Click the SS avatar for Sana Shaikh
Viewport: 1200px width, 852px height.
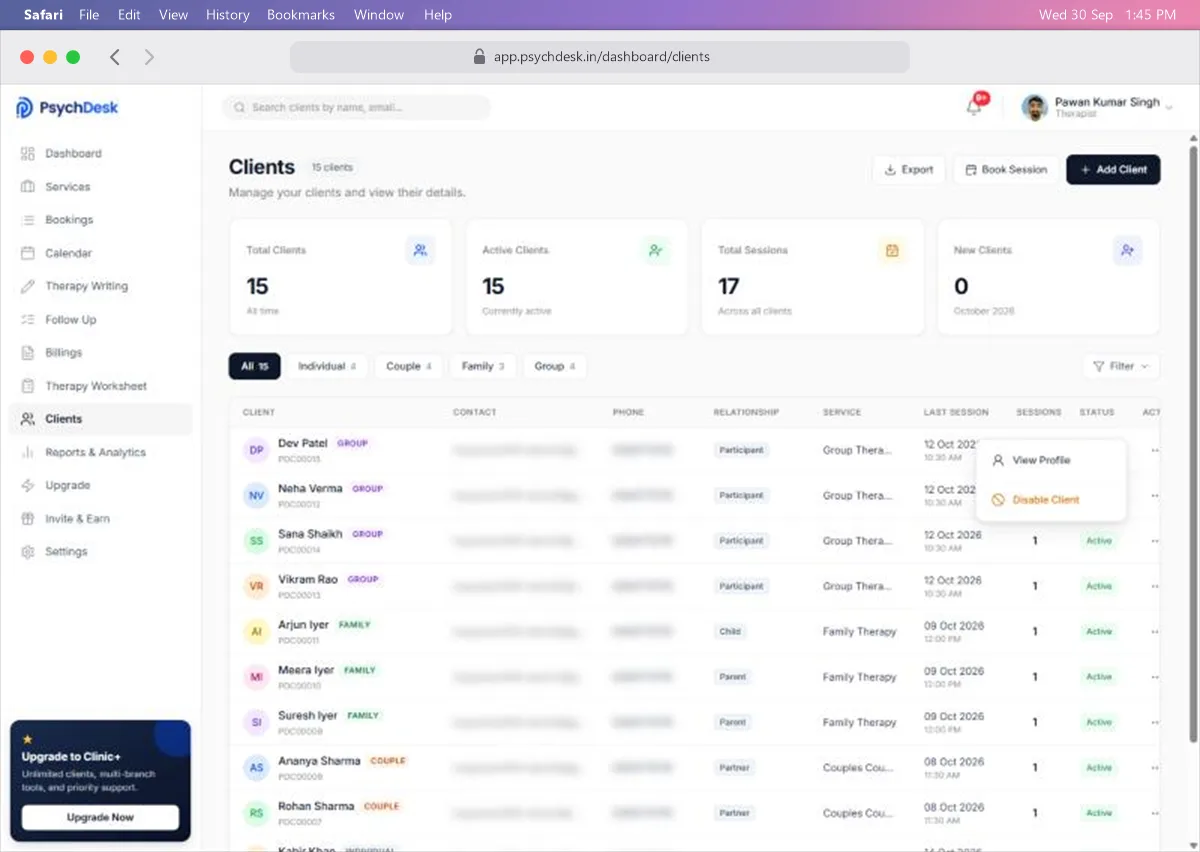click(257, 541)
